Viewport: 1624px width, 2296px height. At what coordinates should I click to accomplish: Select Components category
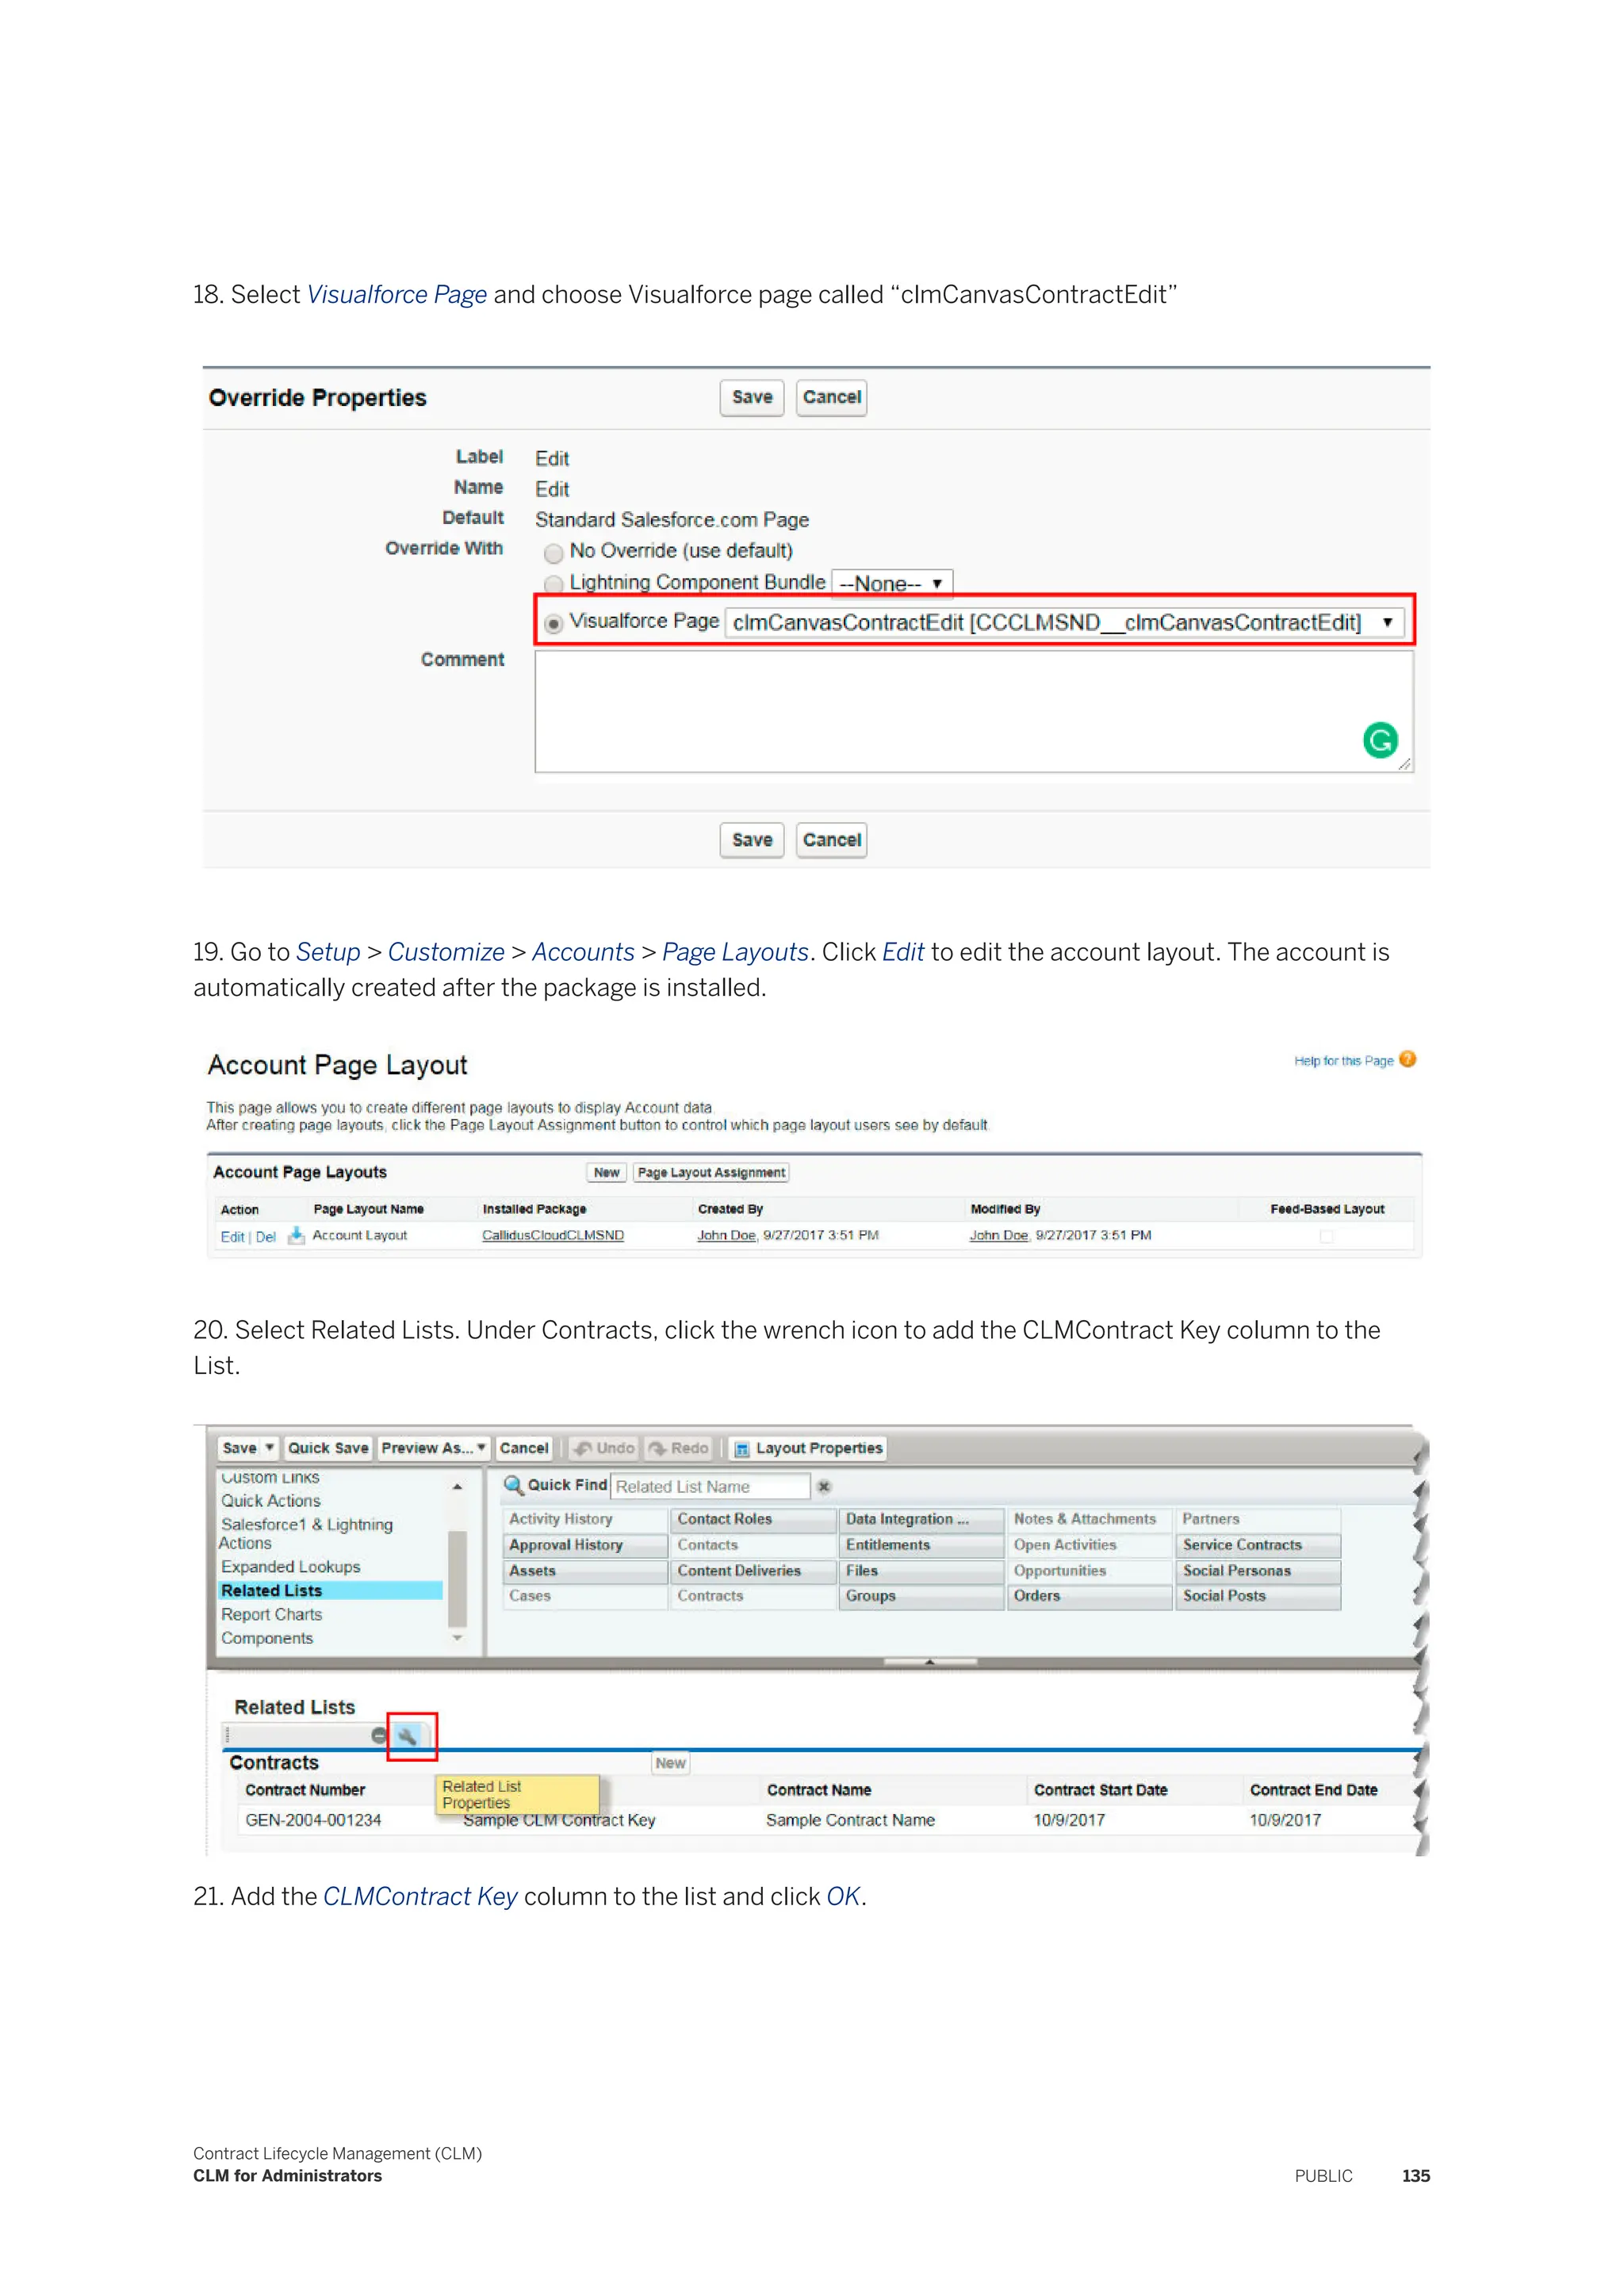click(267, 1639)
